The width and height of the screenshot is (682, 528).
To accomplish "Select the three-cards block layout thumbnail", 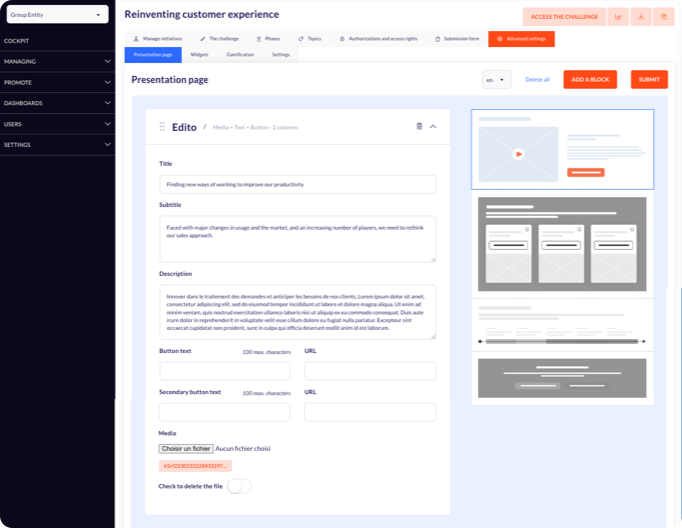I will pos(562,244).
